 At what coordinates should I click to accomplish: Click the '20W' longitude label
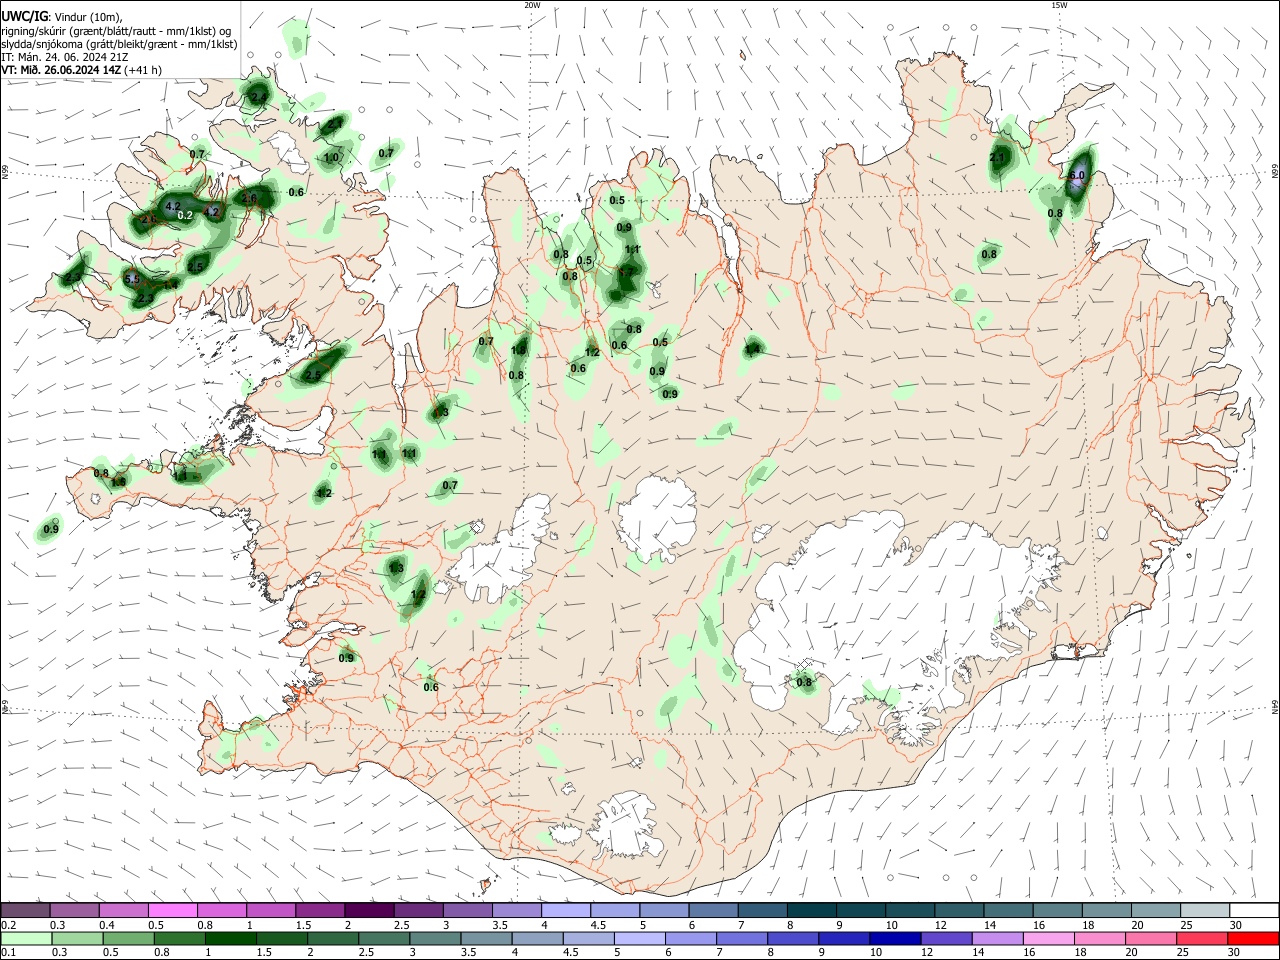tap(533, 5)
